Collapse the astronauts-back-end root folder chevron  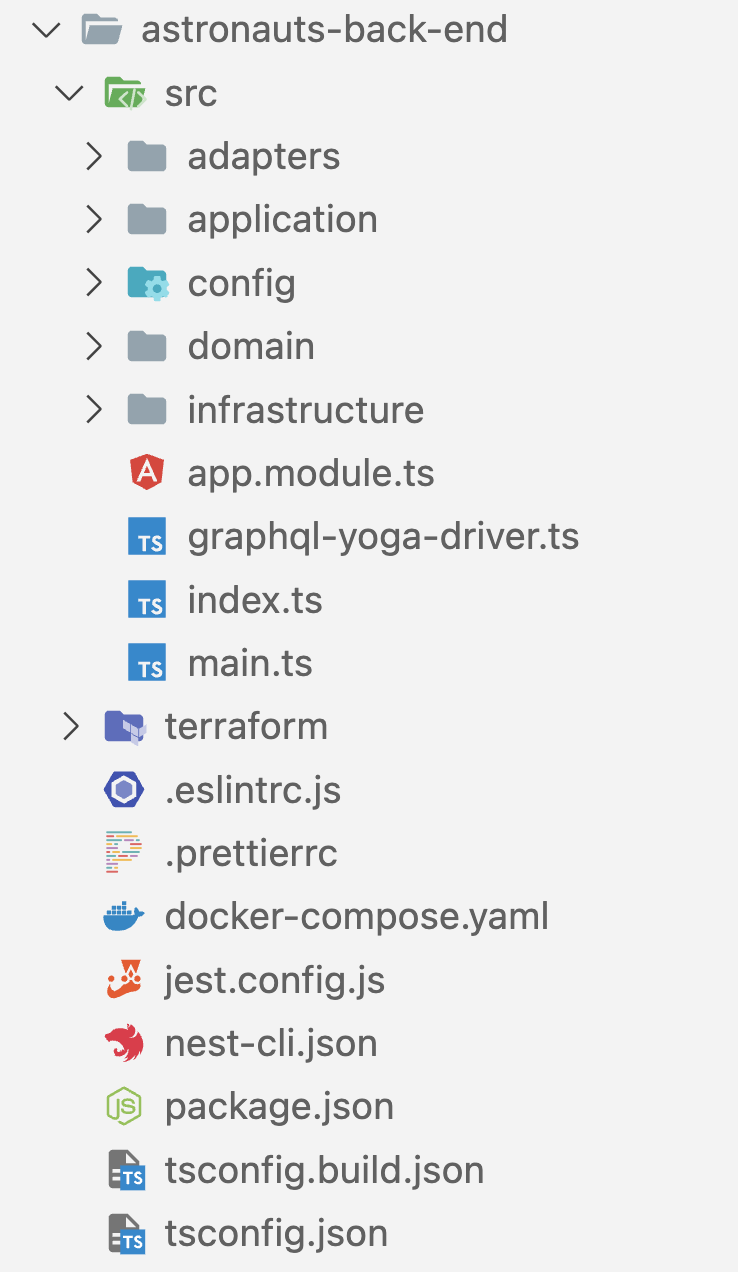(46, 30)
